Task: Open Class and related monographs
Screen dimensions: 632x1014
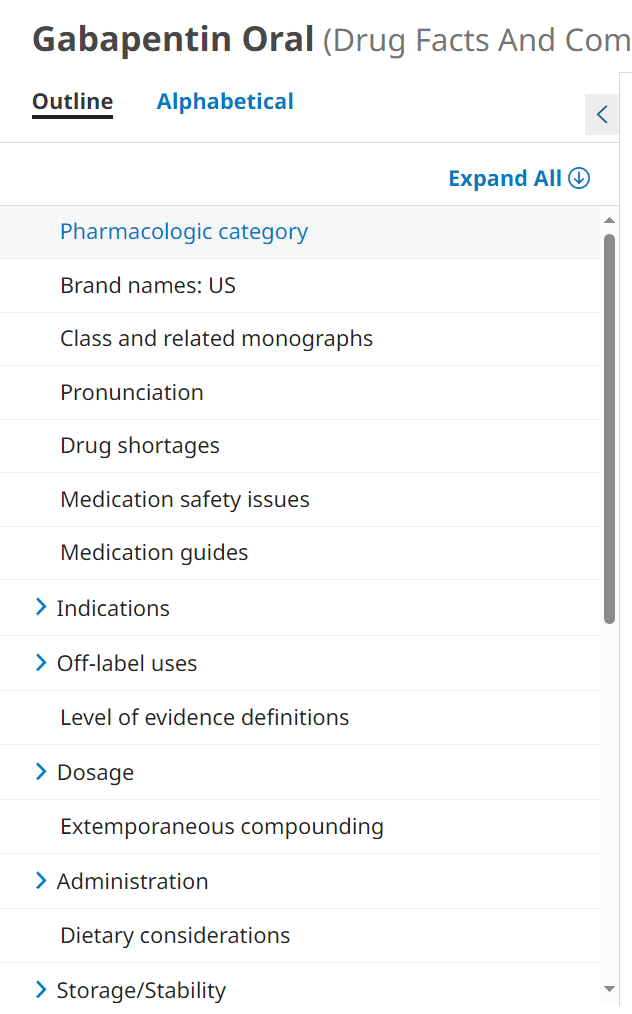Action: coord(216,339)
